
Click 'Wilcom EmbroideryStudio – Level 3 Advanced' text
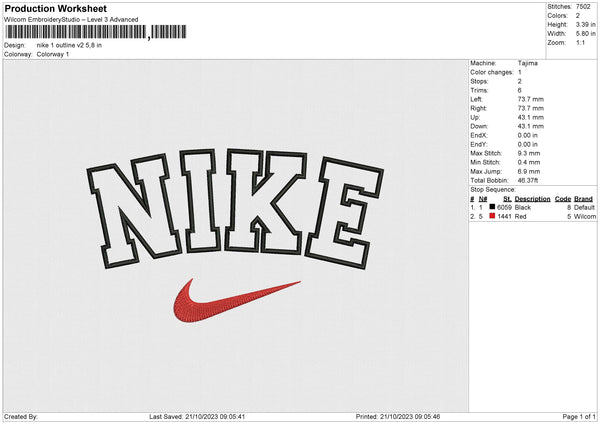point(71,20)
